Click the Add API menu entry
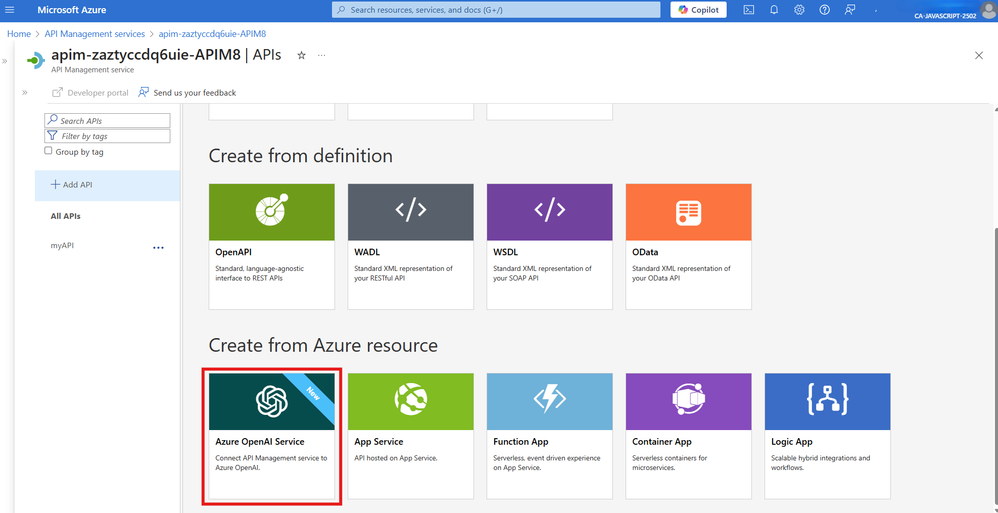 (78, 185)
